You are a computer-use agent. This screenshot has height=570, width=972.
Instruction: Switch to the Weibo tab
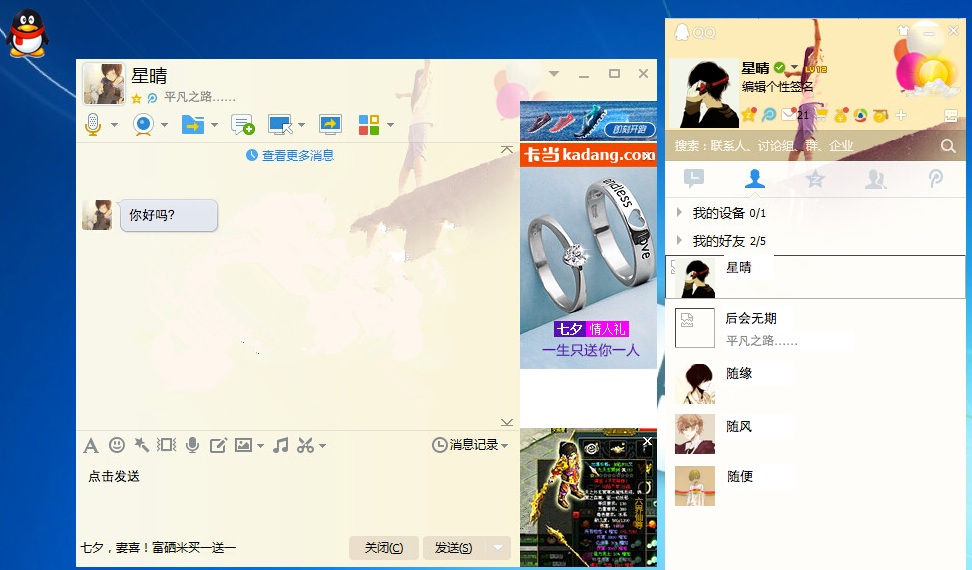click(935, 179)
